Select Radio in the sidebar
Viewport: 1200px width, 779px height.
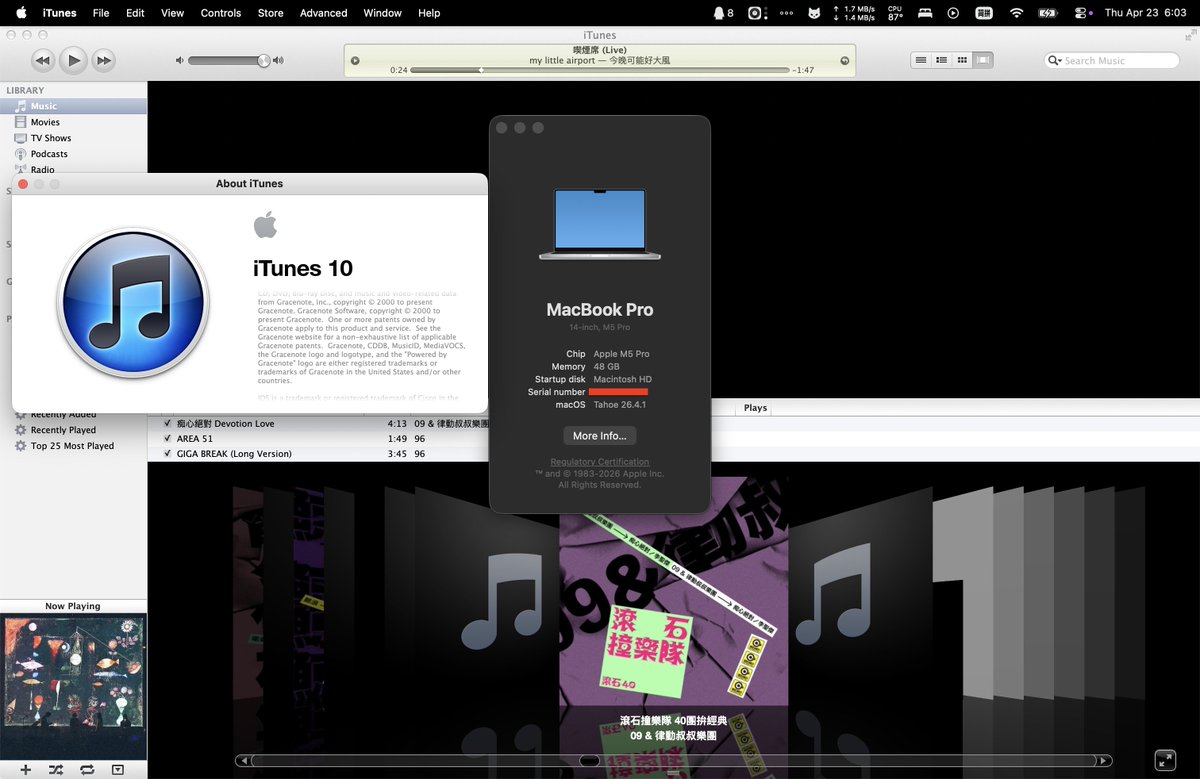(73, 169)
